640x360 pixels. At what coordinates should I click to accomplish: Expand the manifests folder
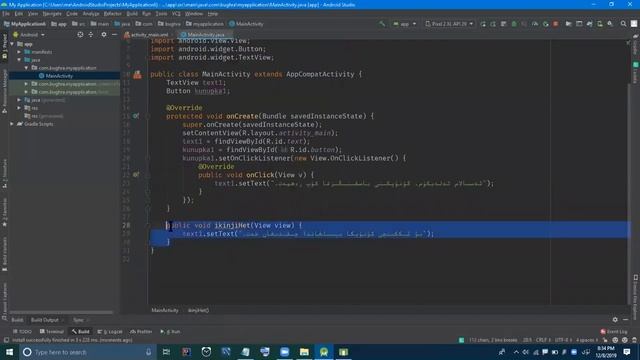point(19,52)
